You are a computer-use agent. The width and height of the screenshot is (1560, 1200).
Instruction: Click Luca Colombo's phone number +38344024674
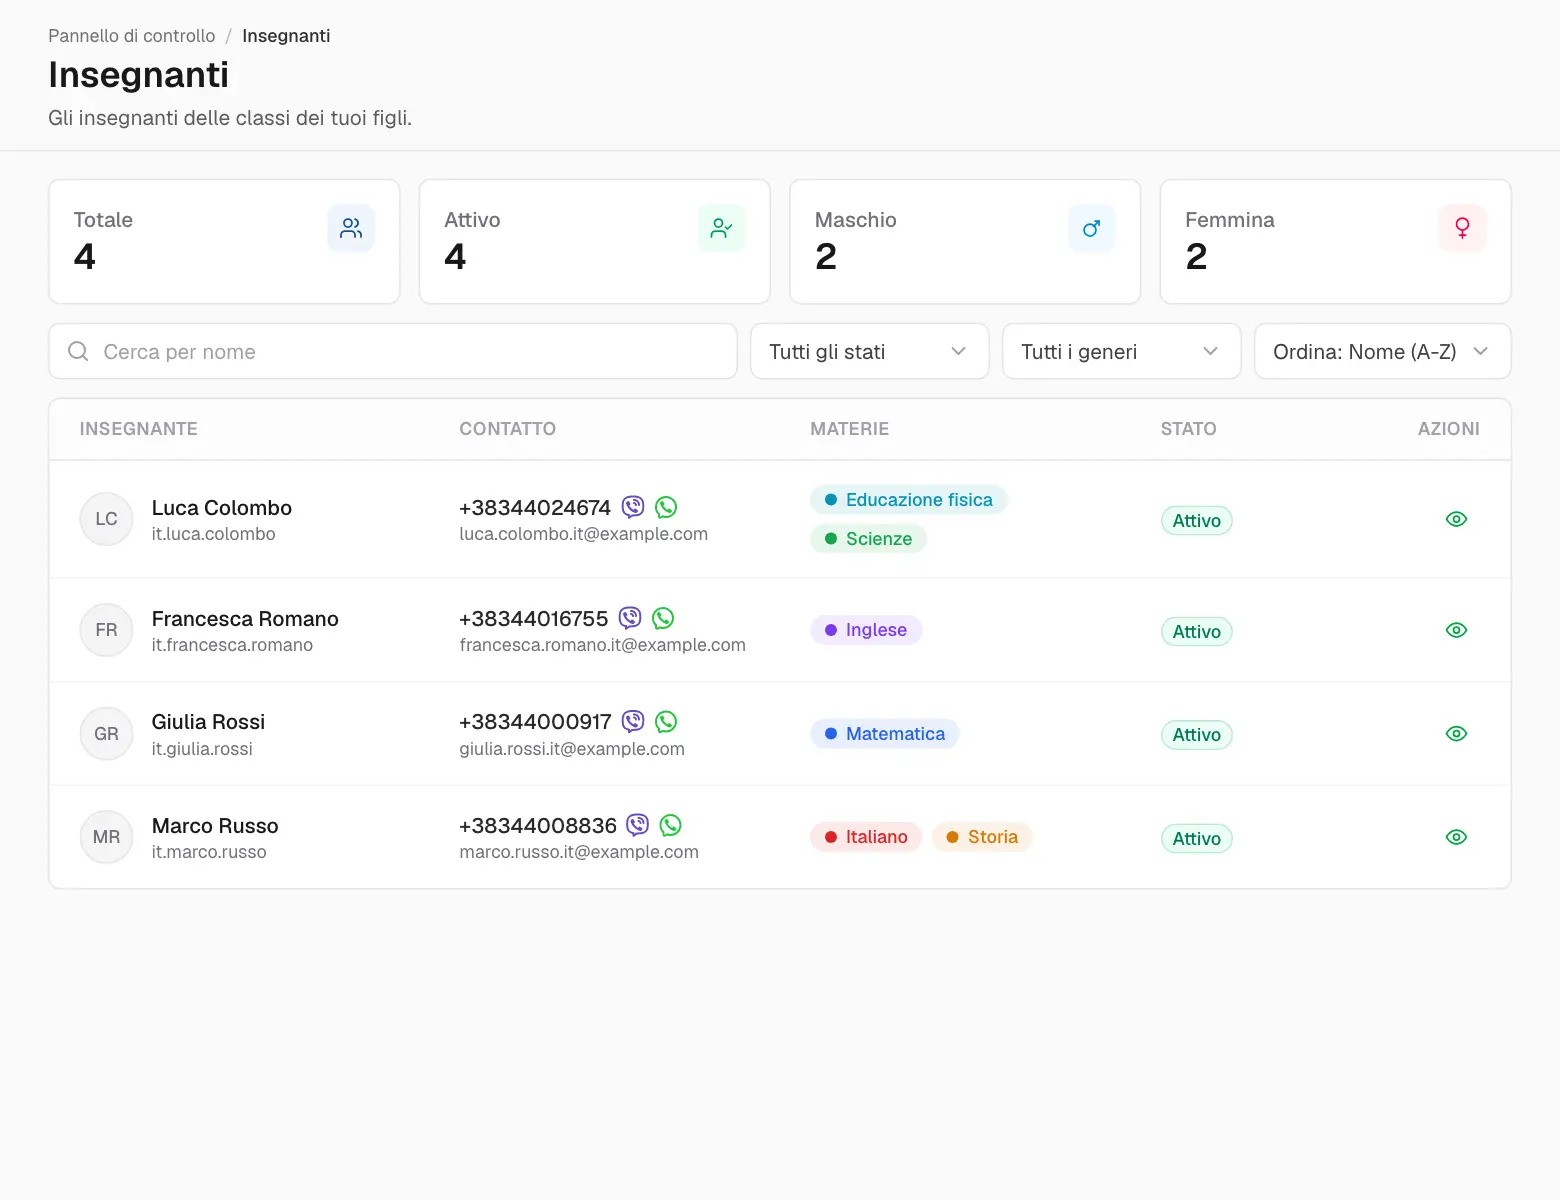tap(535, 508)
